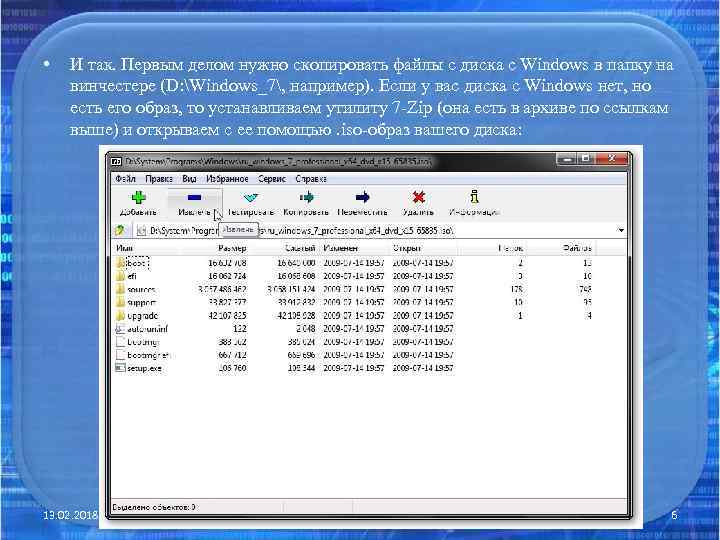The width and height of the screenshot is (720, 540).
Task: Sort by the Сжатый column header
Action: (300, 248)
